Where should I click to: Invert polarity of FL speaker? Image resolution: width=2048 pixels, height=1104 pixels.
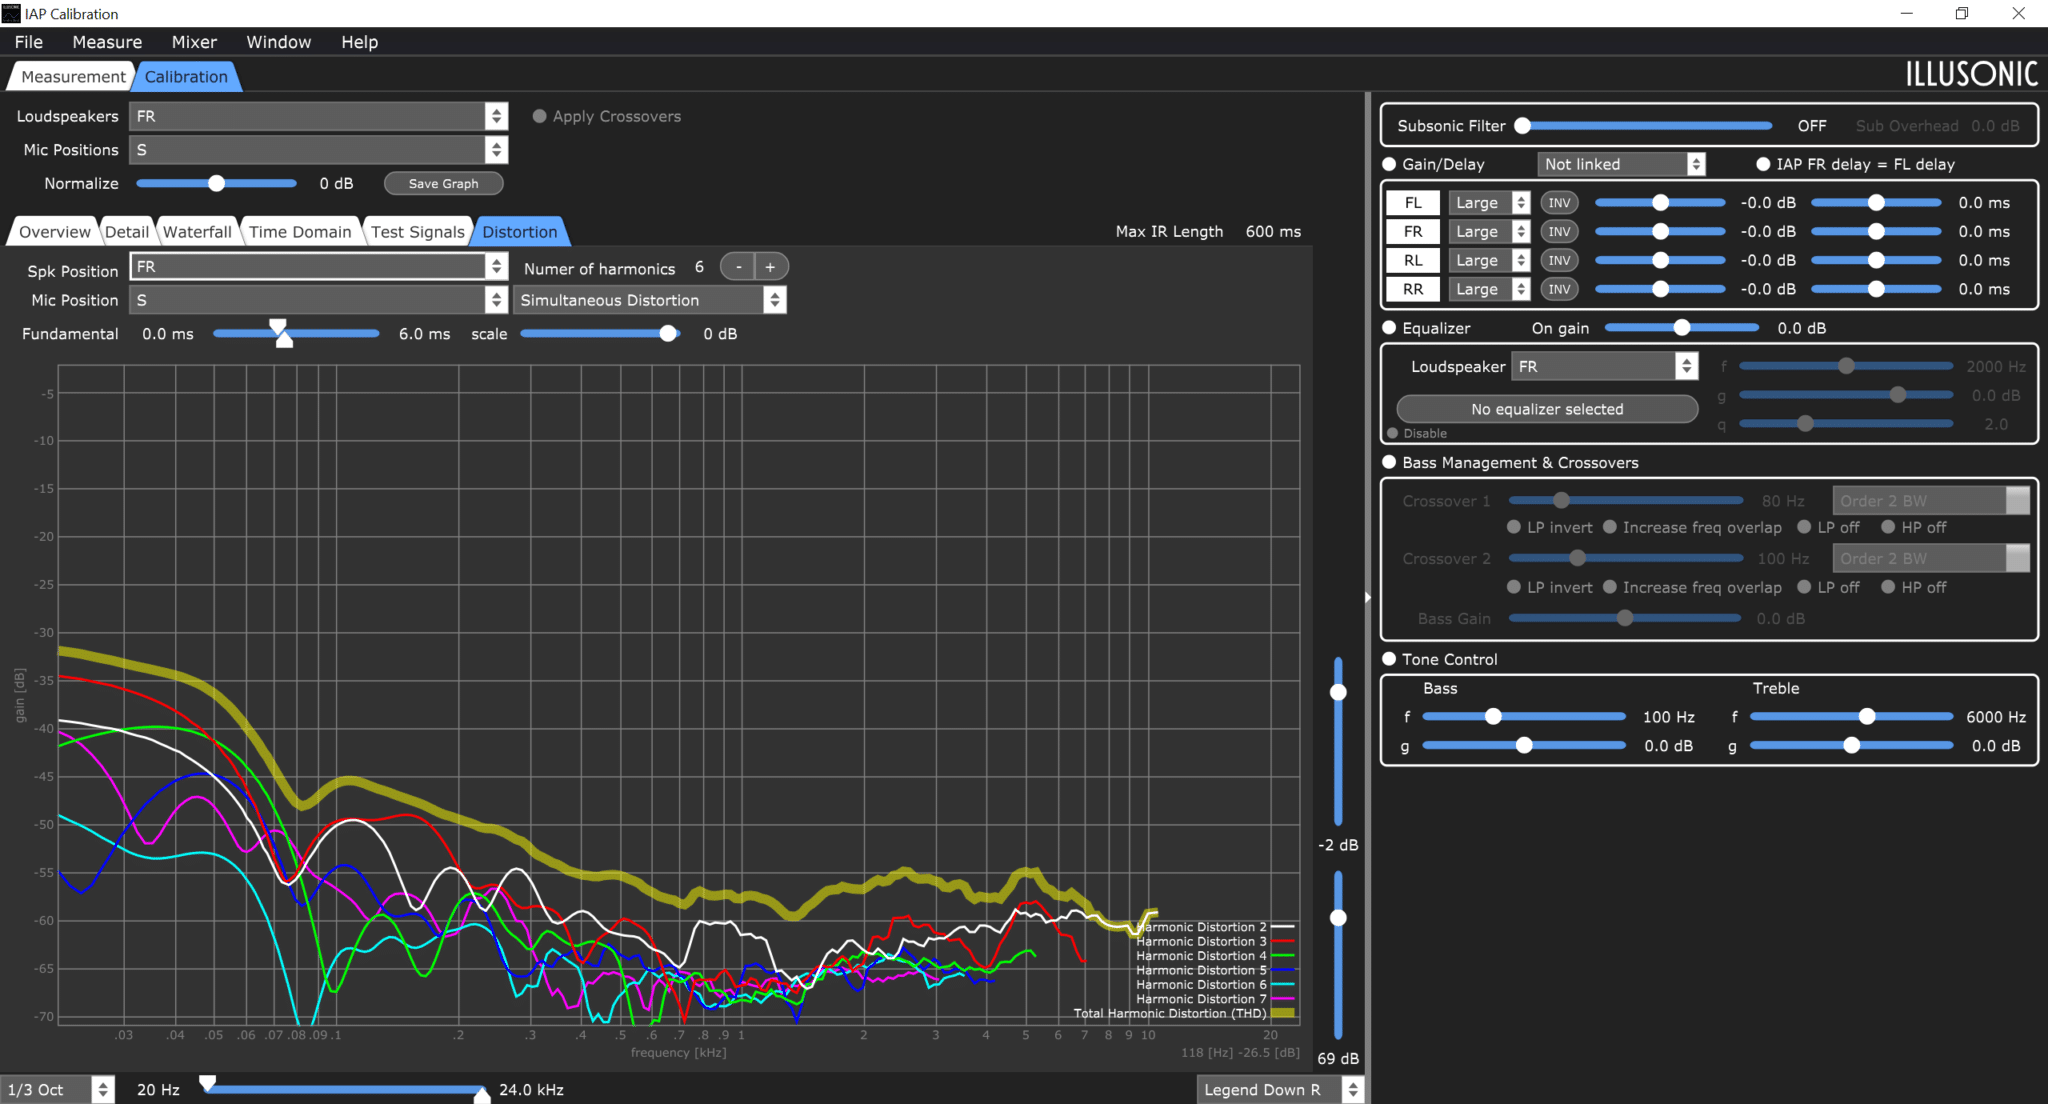[x=1559, y=203]
